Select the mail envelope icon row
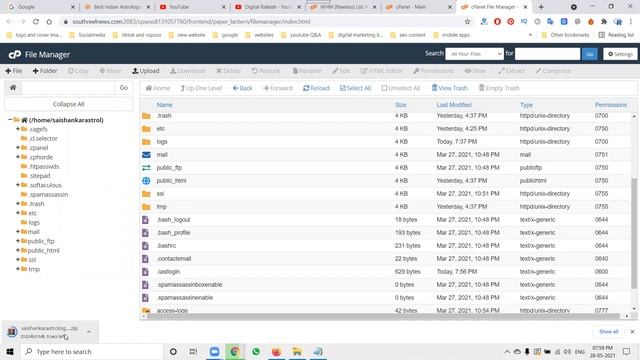Screen dimensions: 640x360 [x=146, y=155]
